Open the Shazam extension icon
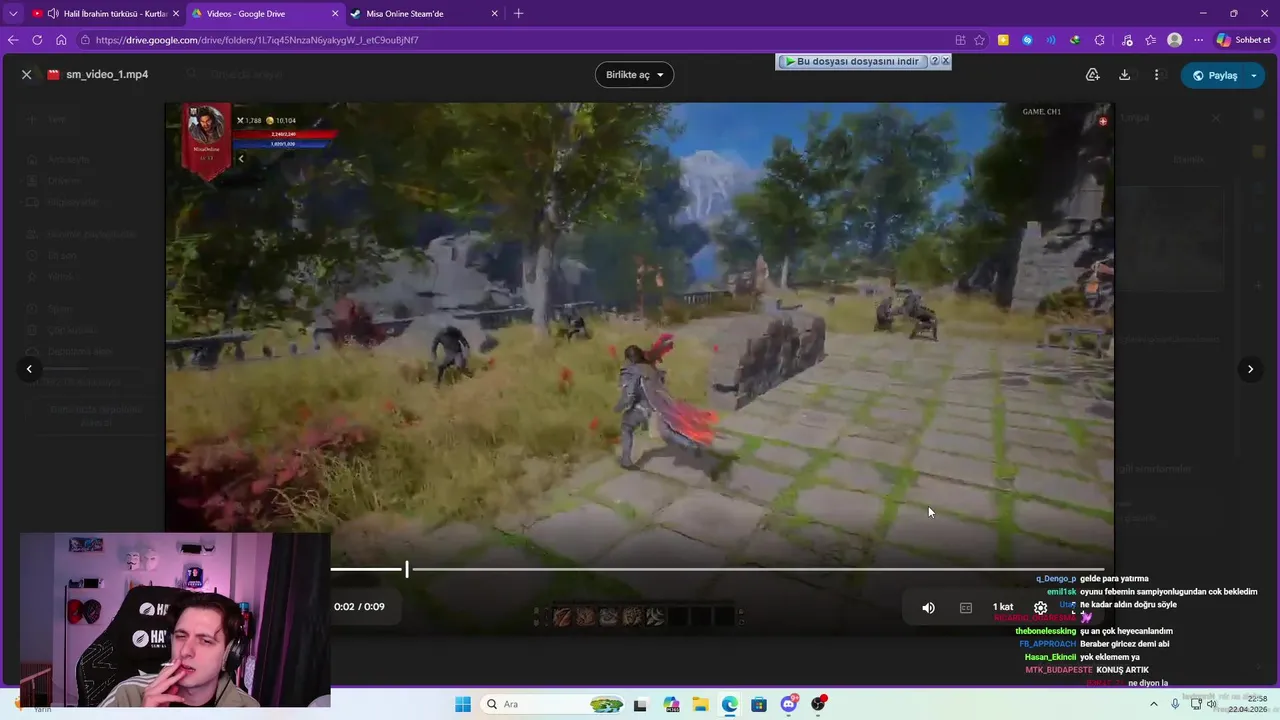1280x720 pixels. tap(1027, 40)
